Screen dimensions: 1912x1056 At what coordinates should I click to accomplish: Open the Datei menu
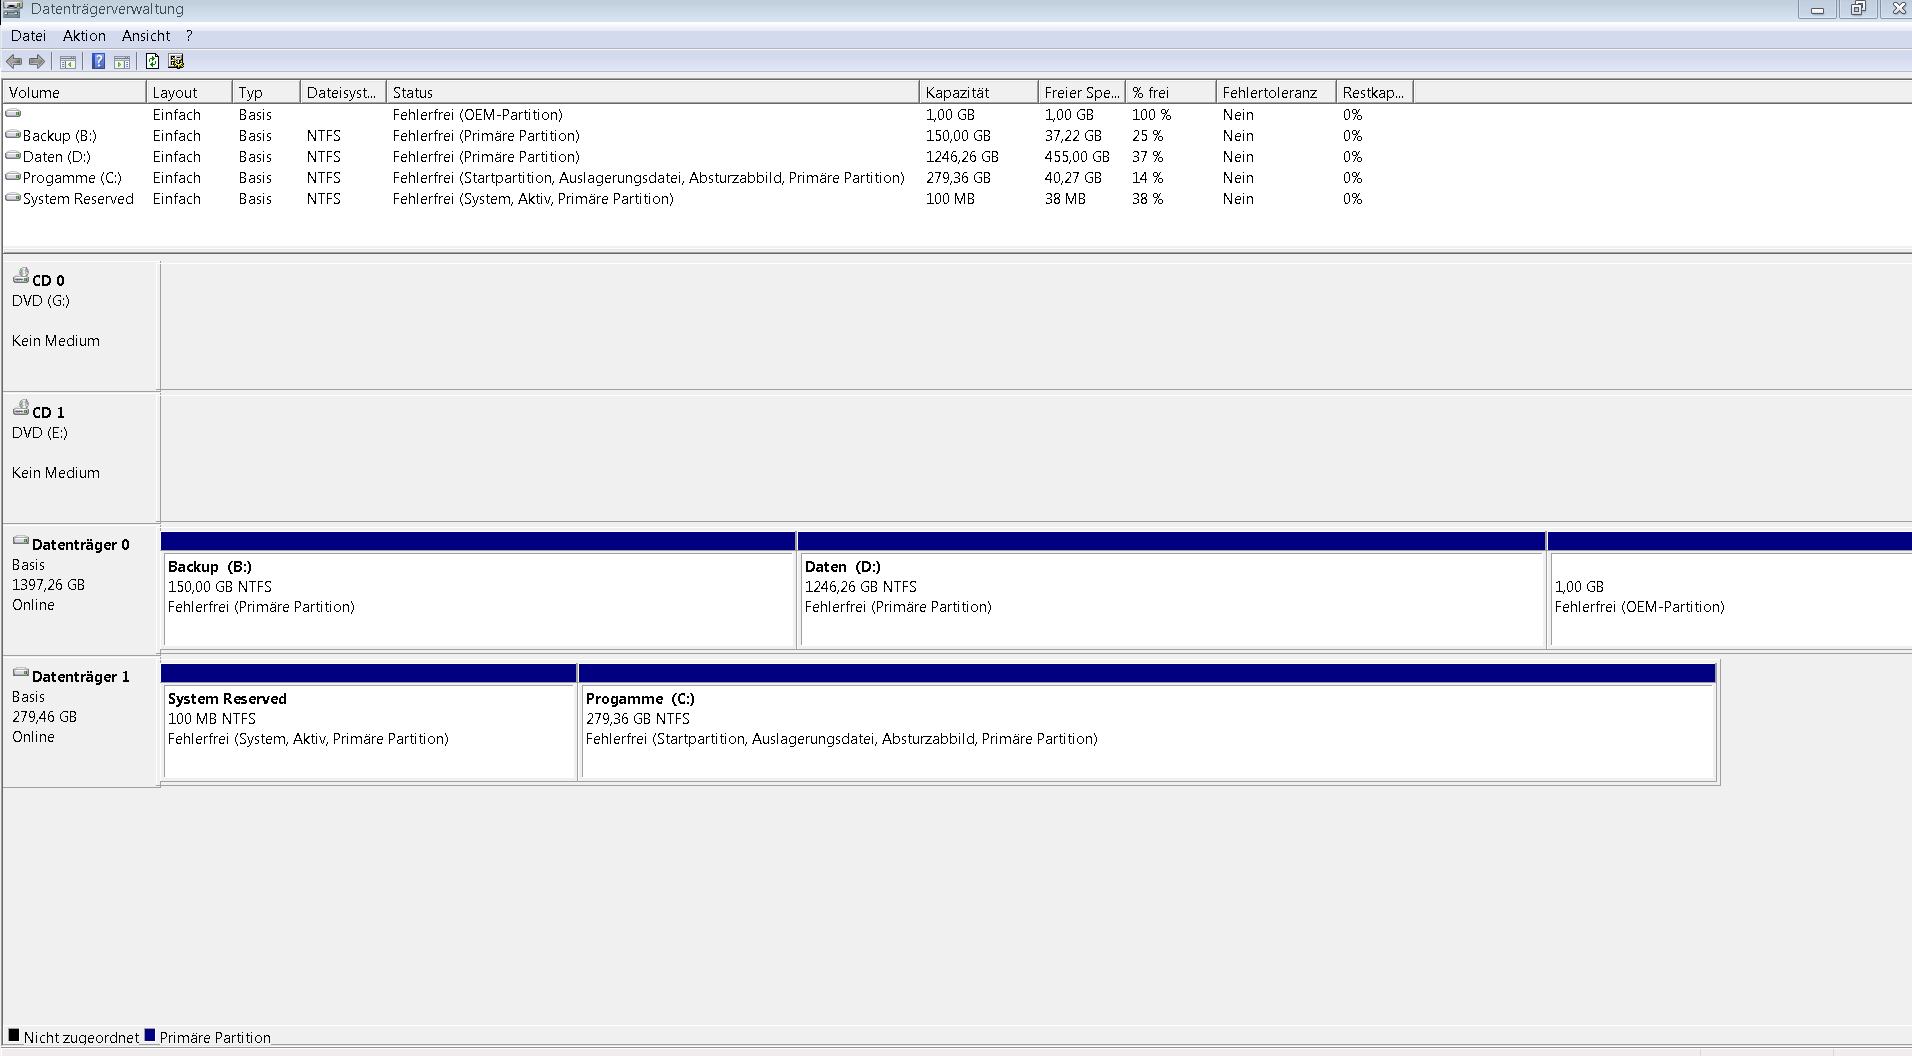(28, 36)
